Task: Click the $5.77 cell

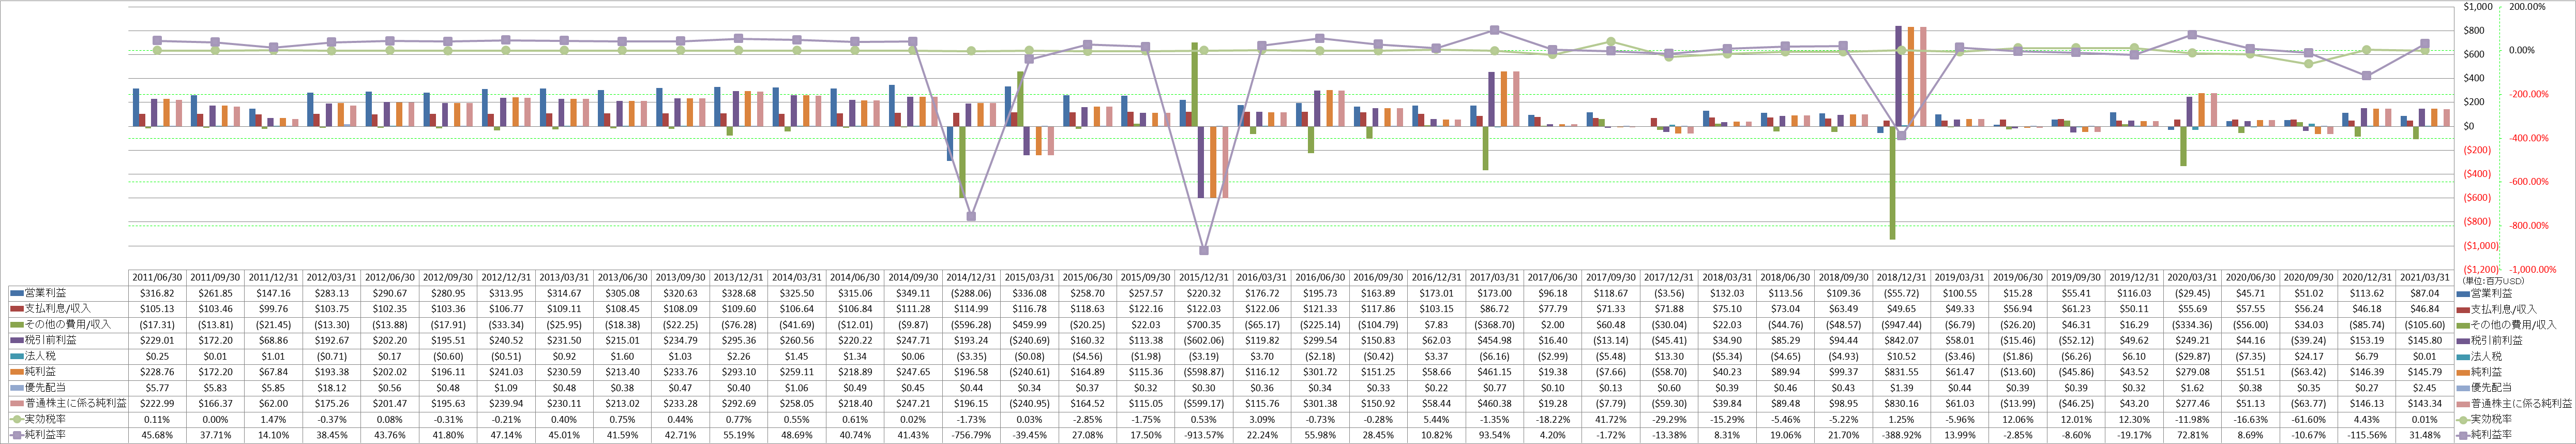Action: [x=158, y=387]
